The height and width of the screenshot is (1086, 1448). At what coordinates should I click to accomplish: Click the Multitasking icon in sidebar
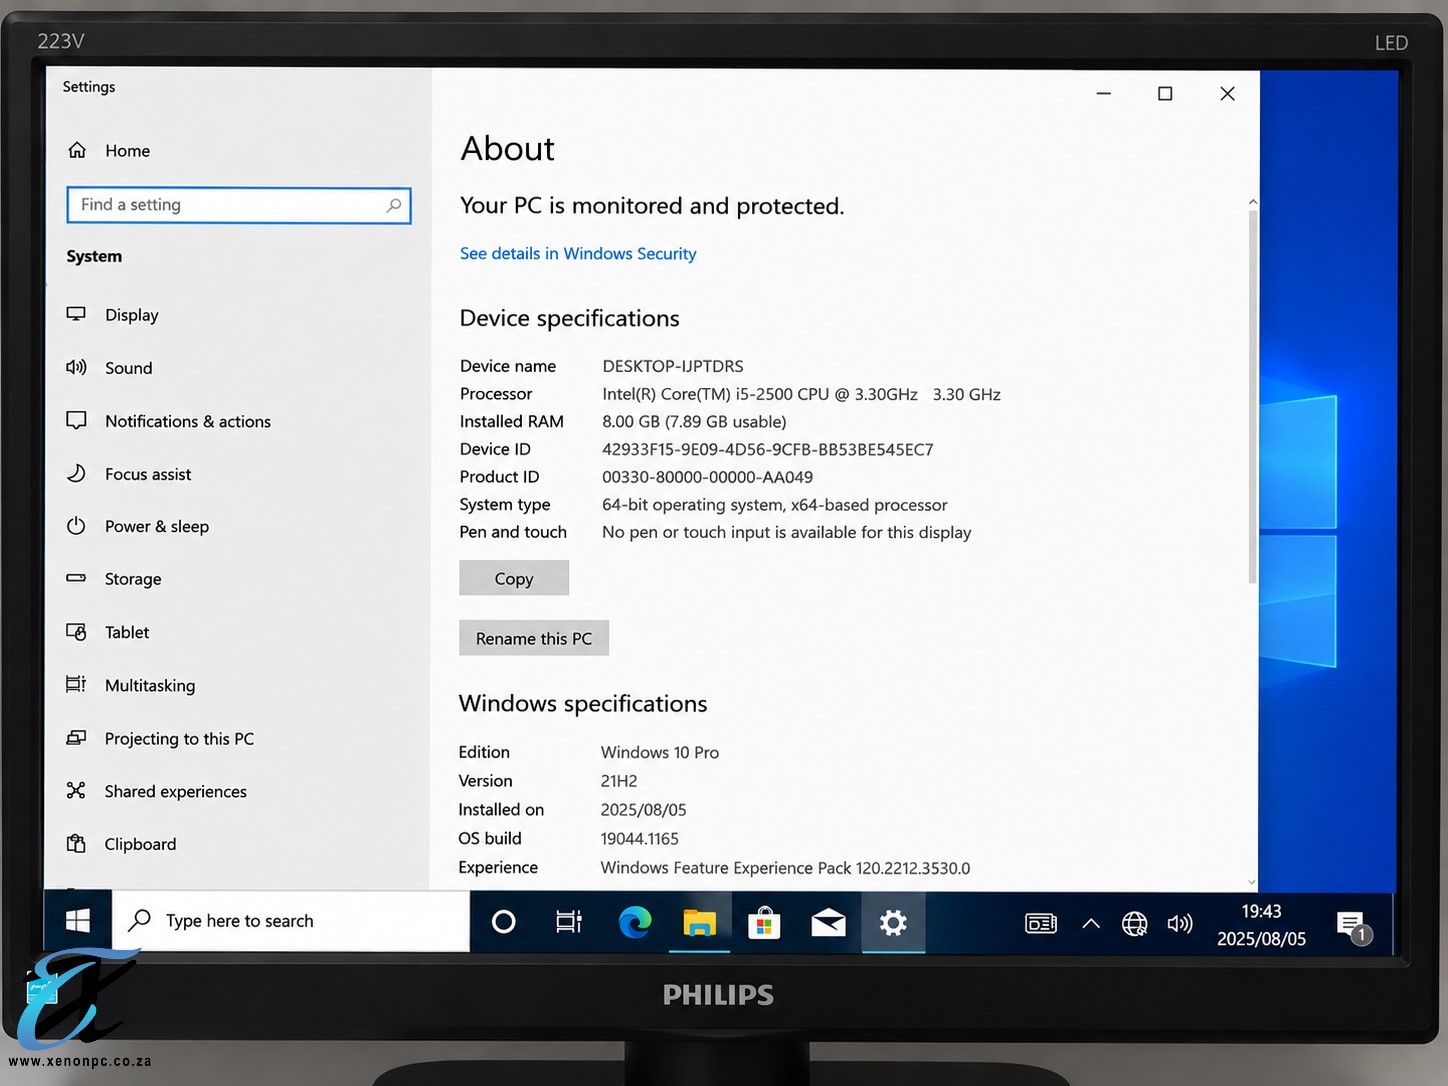(76, 685)
